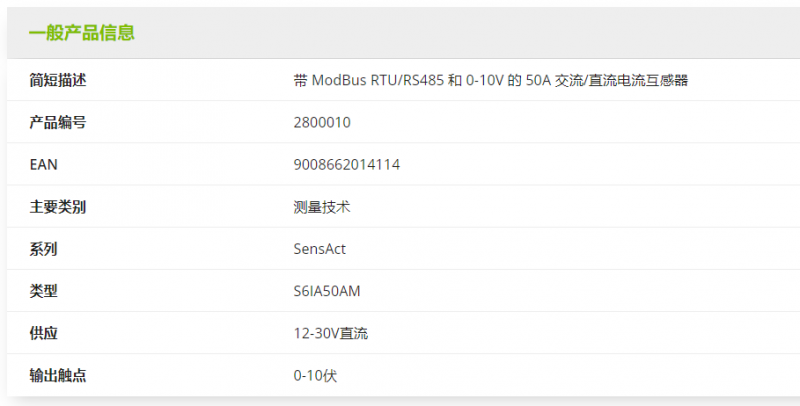Viewport: 800px width, 406px height.
Task: Click the 系列 row label
Action: click(x=44, y=249)
